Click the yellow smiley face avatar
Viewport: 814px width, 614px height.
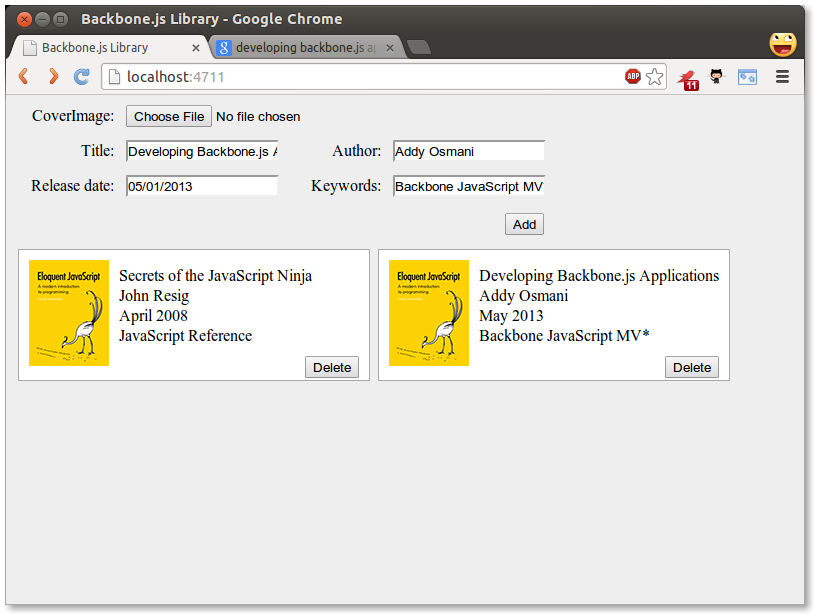click(x=783, y=44)
